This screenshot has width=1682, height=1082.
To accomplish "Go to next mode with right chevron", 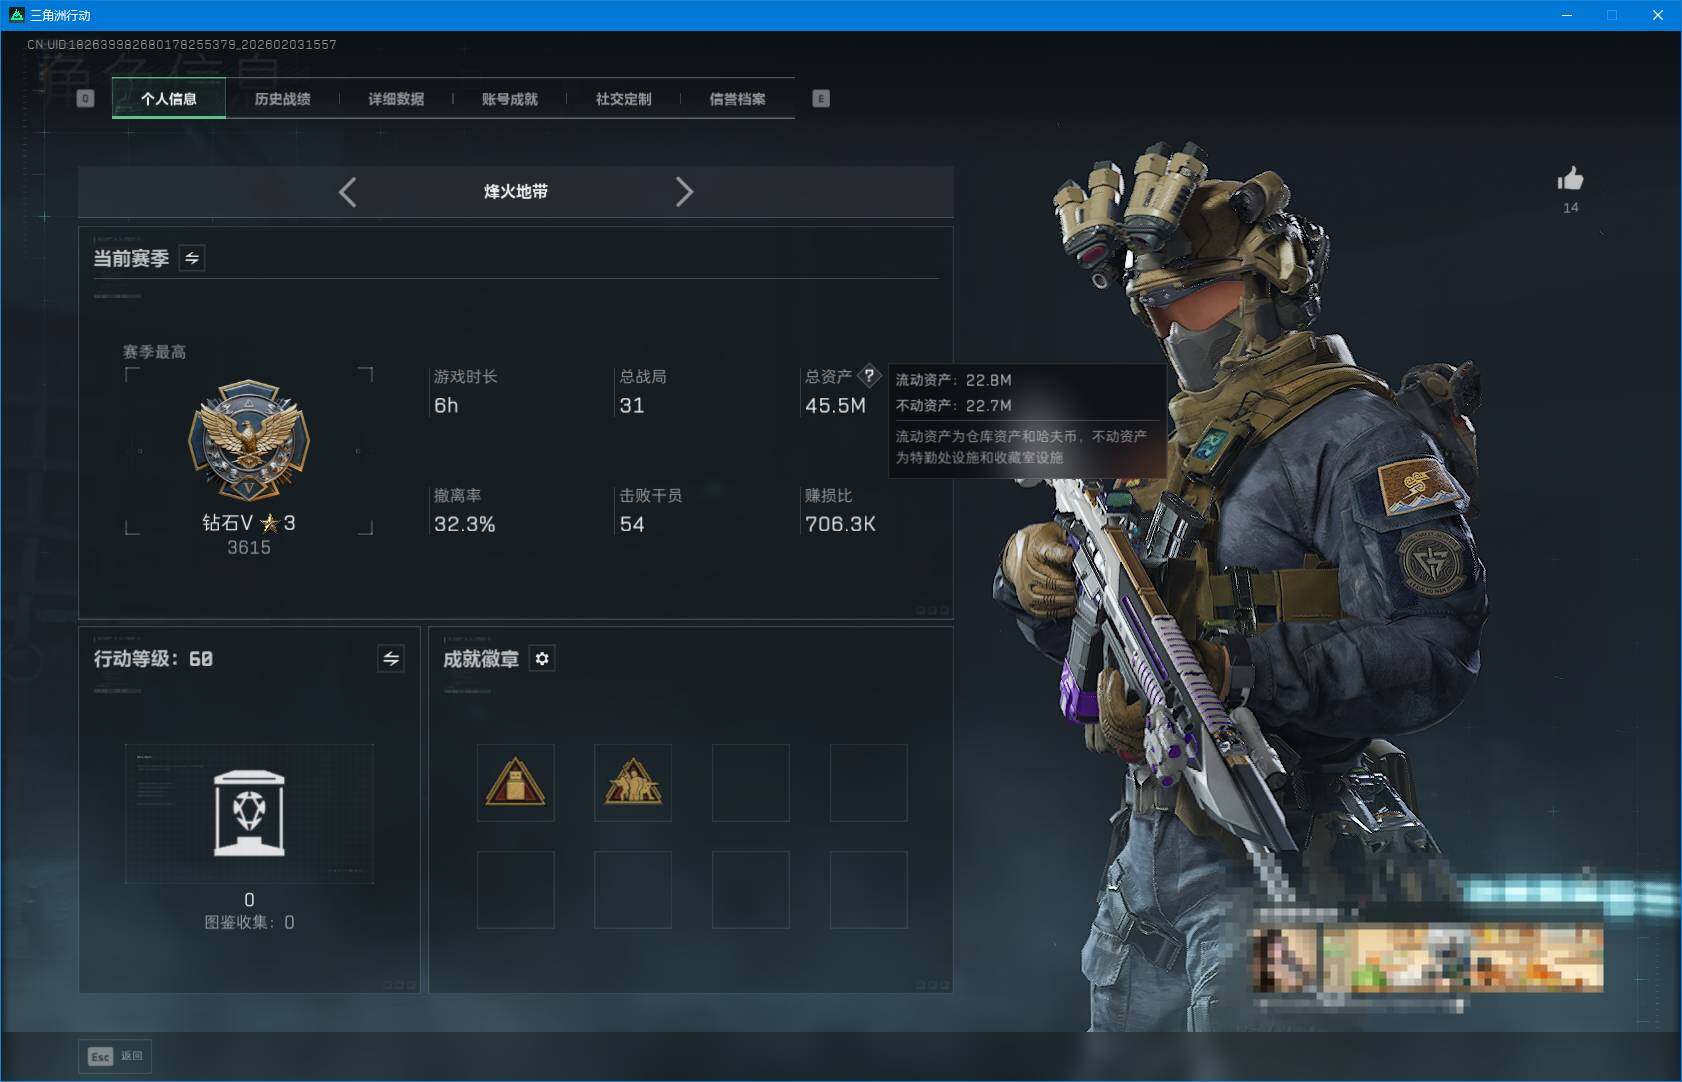I will 684,192.
